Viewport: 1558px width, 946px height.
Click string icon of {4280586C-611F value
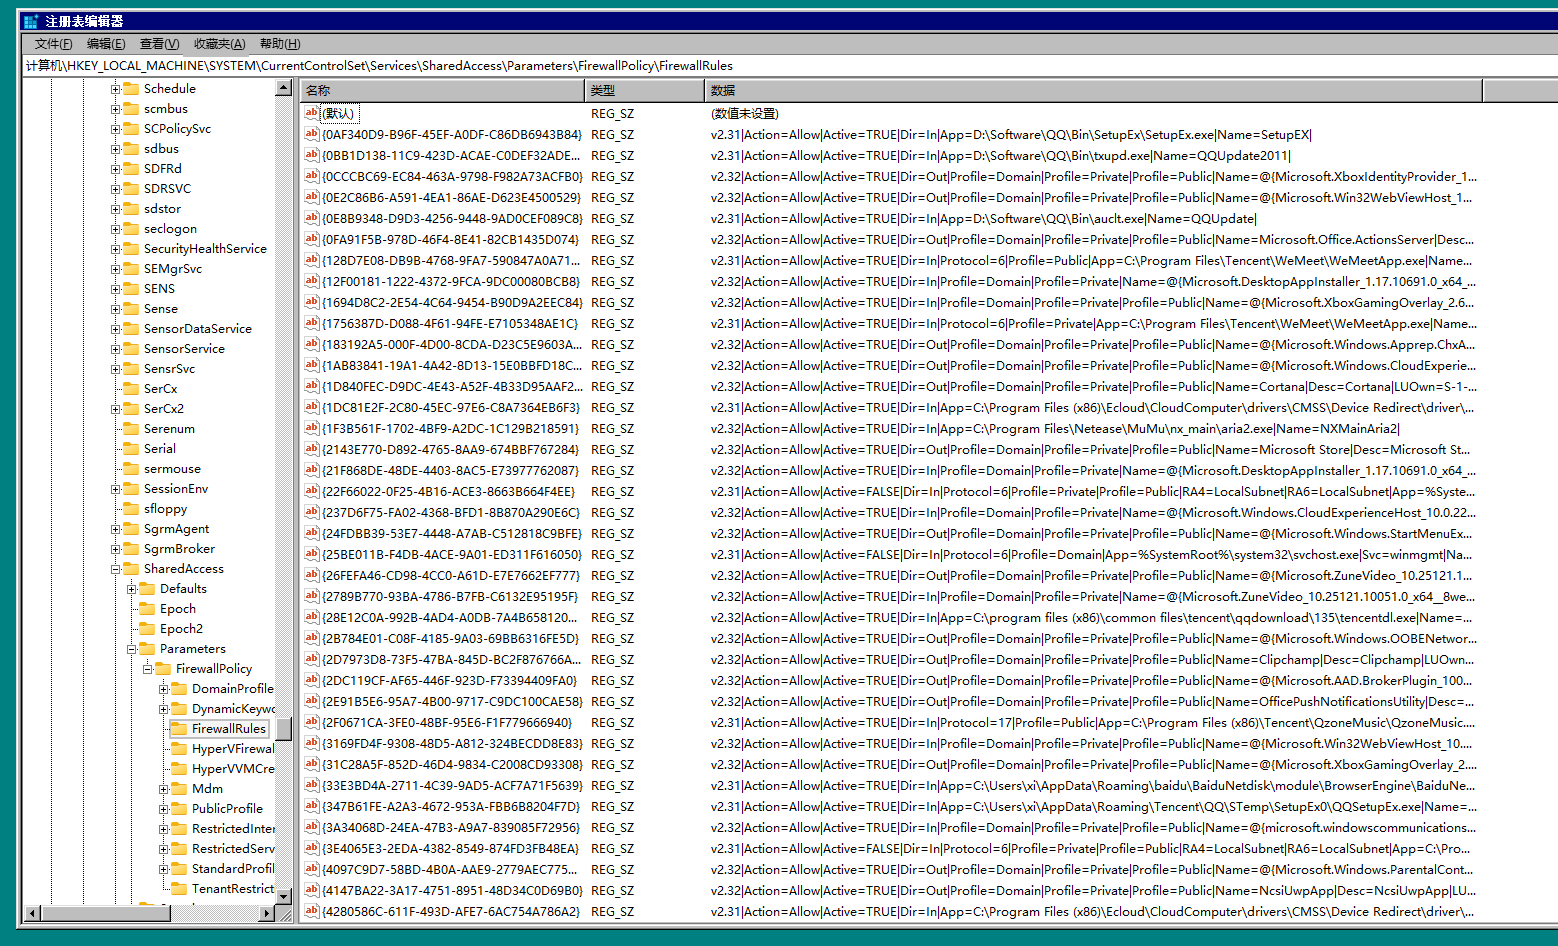[312, 911]
